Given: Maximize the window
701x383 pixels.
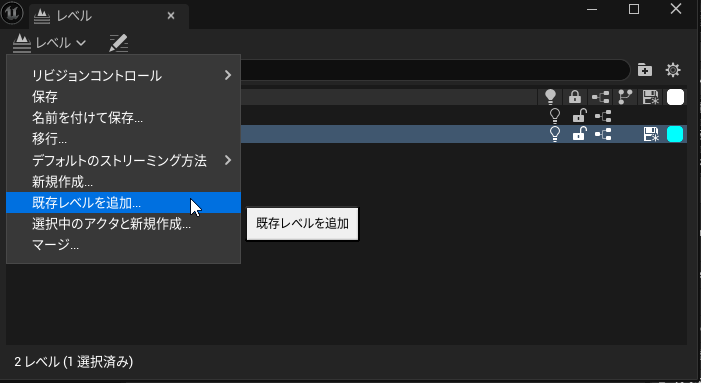Looking at the screenshot, I should tap(634, 9).
